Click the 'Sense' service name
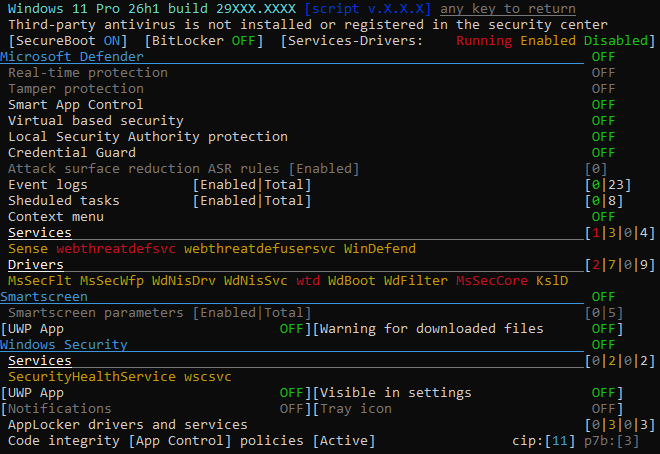The width and height of the screenshot is (660, 454). click(x=28, y=248)
